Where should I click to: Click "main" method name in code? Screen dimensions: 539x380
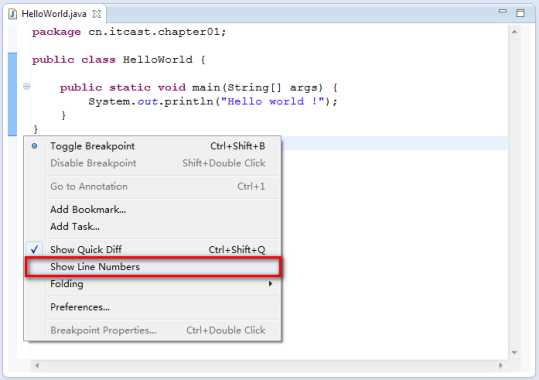[206, 87]
